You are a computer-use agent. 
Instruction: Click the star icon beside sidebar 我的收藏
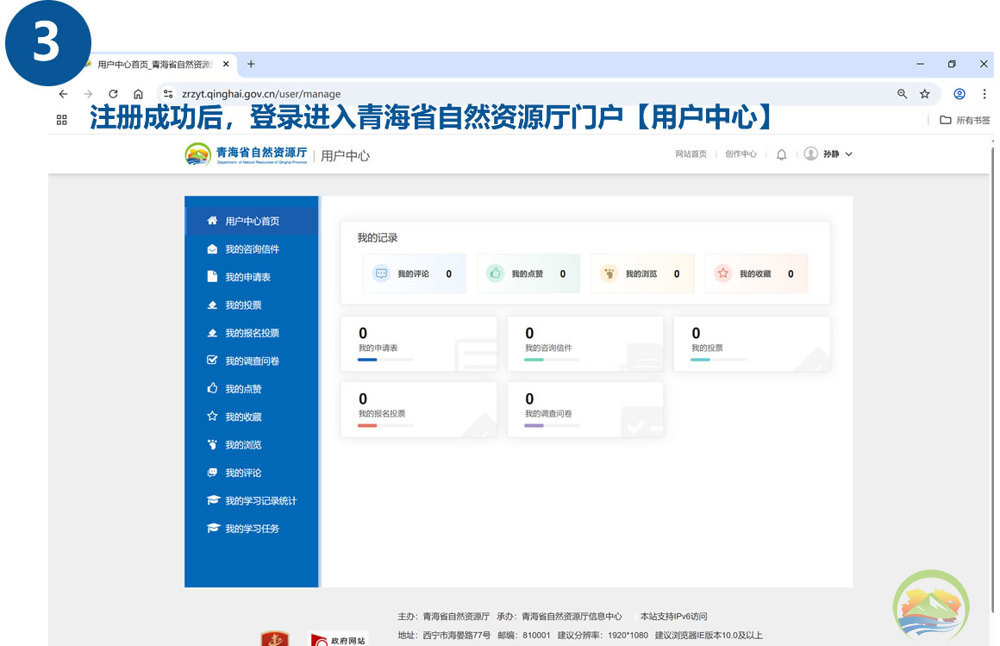(x=212, y=416)
